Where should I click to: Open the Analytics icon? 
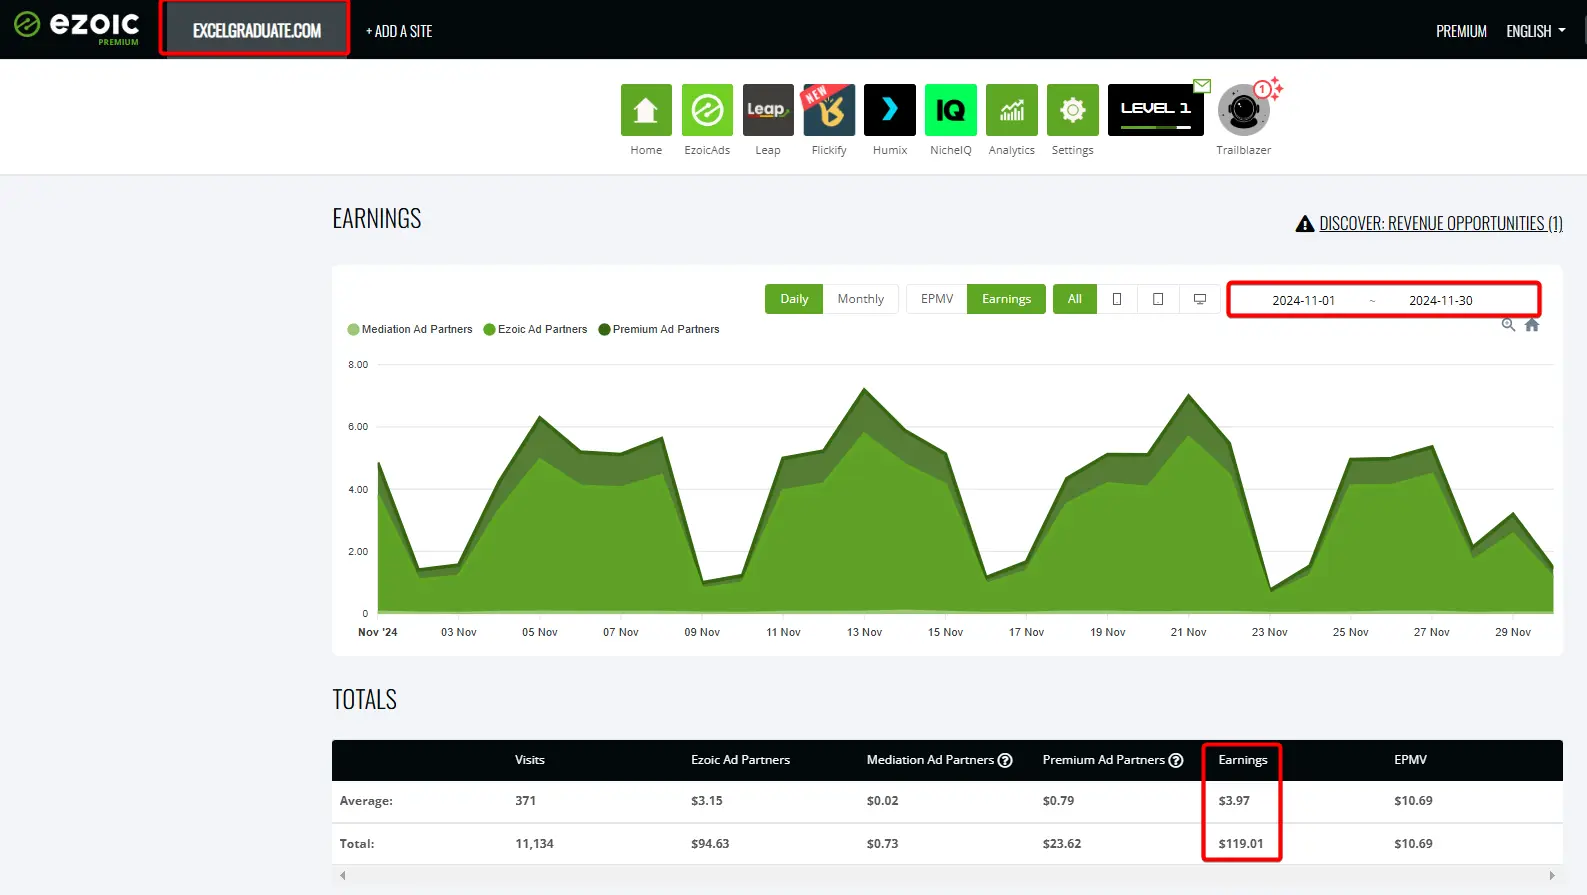click(x=1012, y=110)
